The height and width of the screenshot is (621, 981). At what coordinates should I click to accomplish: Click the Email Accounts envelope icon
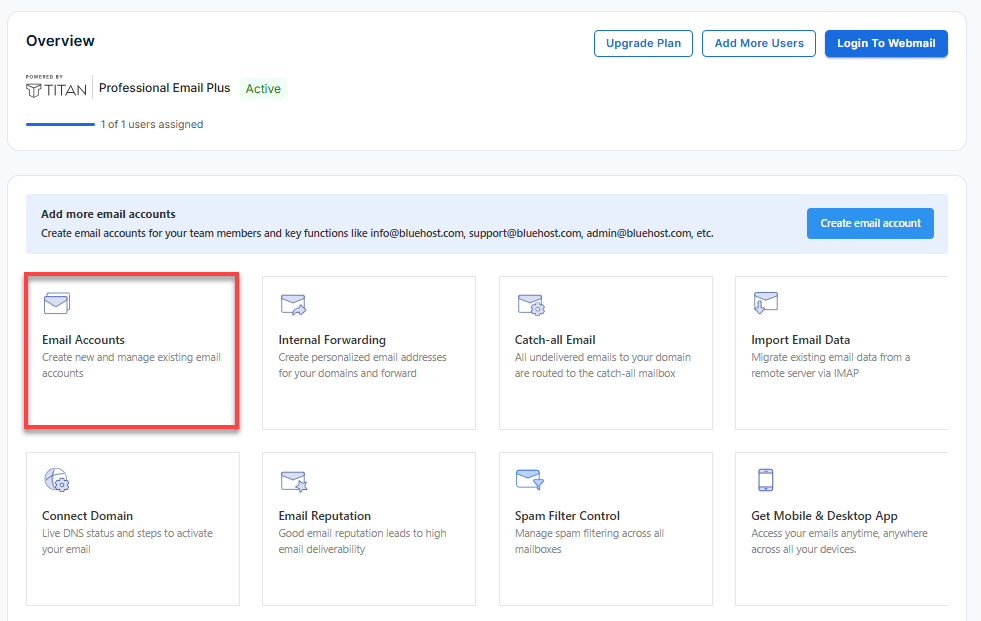coord(57,303)
